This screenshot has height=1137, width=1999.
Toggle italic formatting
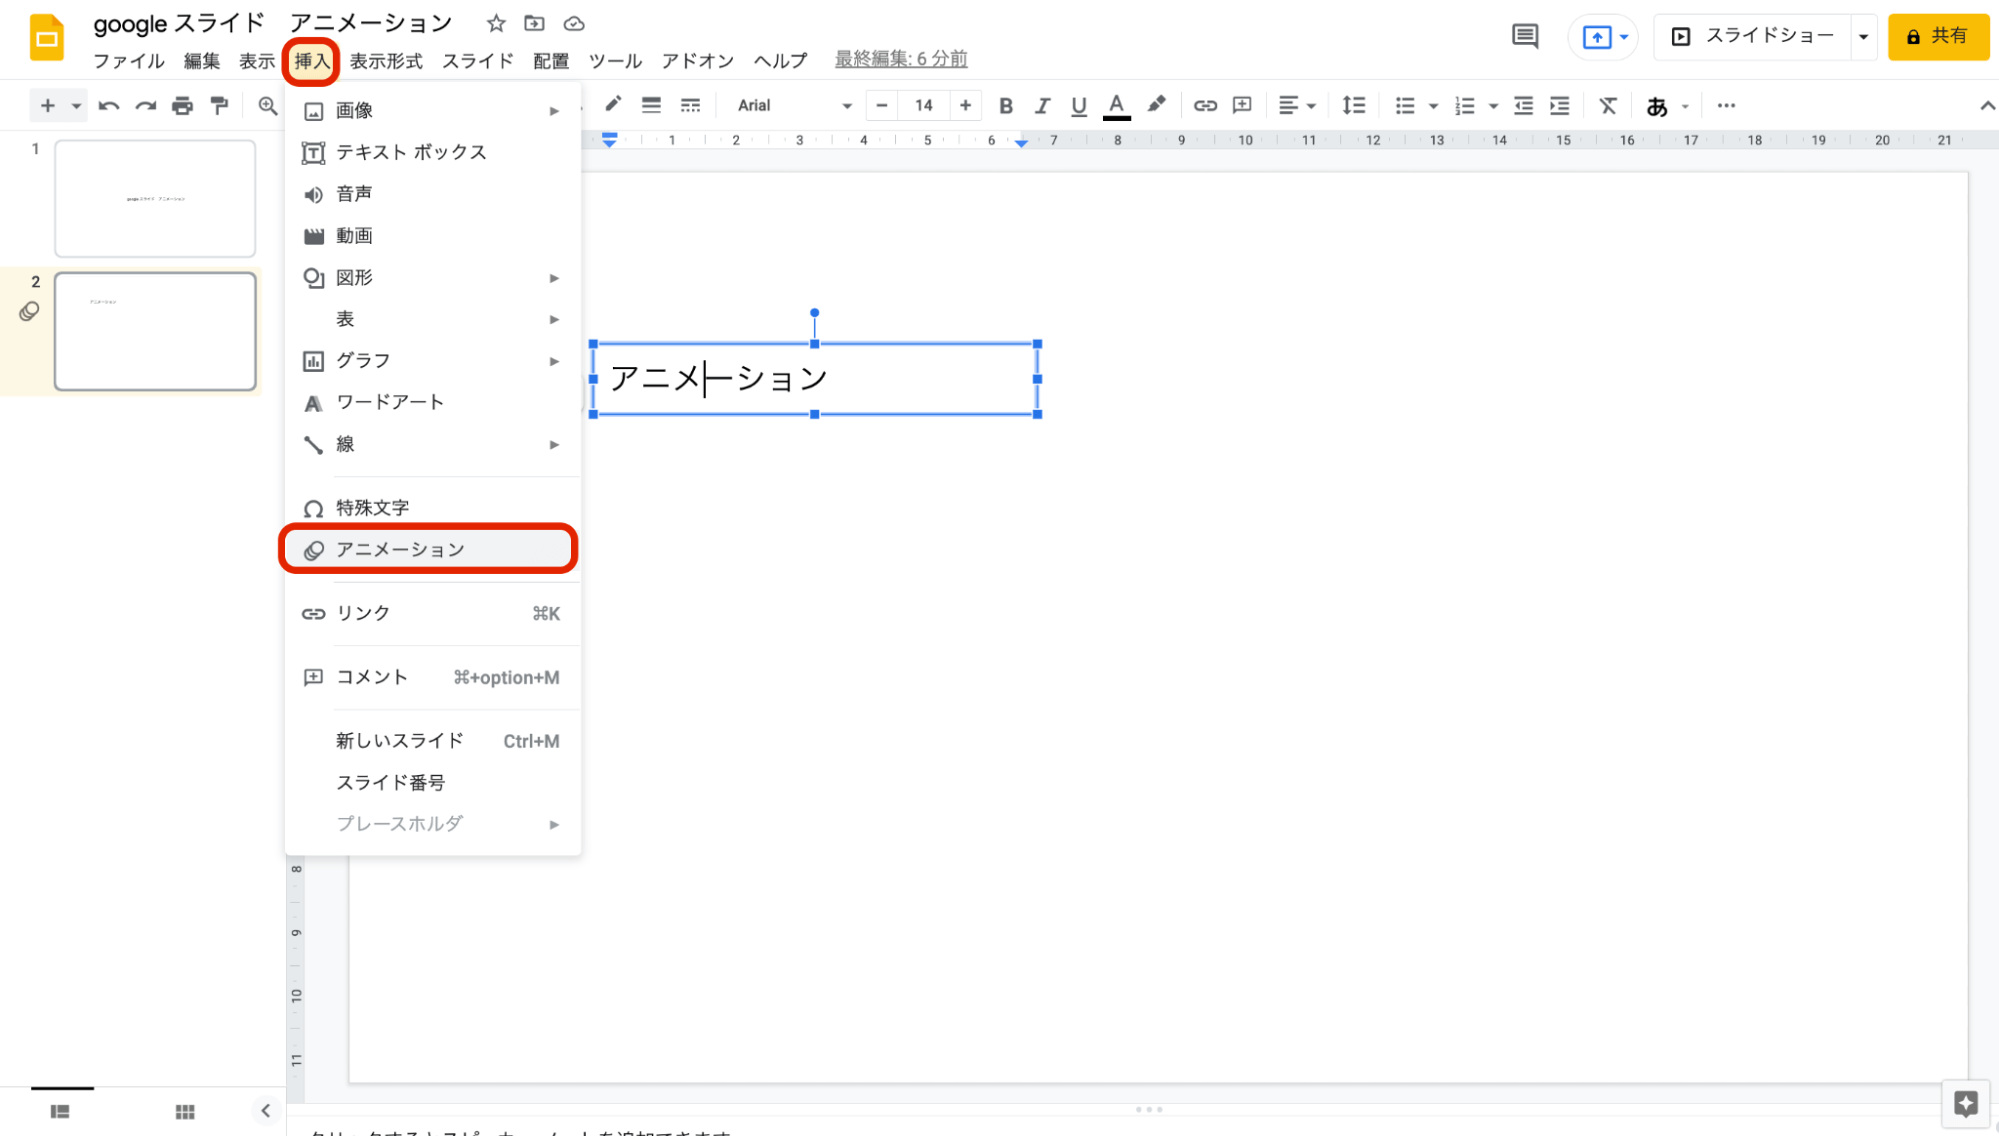pos(1042,105)
